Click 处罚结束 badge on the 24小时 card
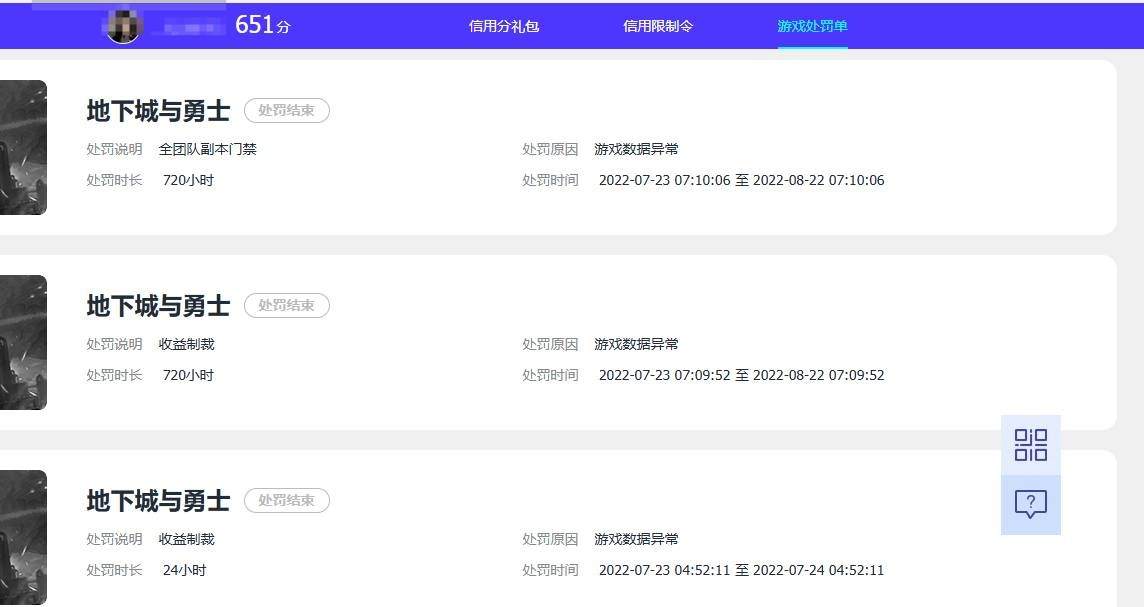The width and height of the screenshot is (1144, 607). tap(287, 500)
